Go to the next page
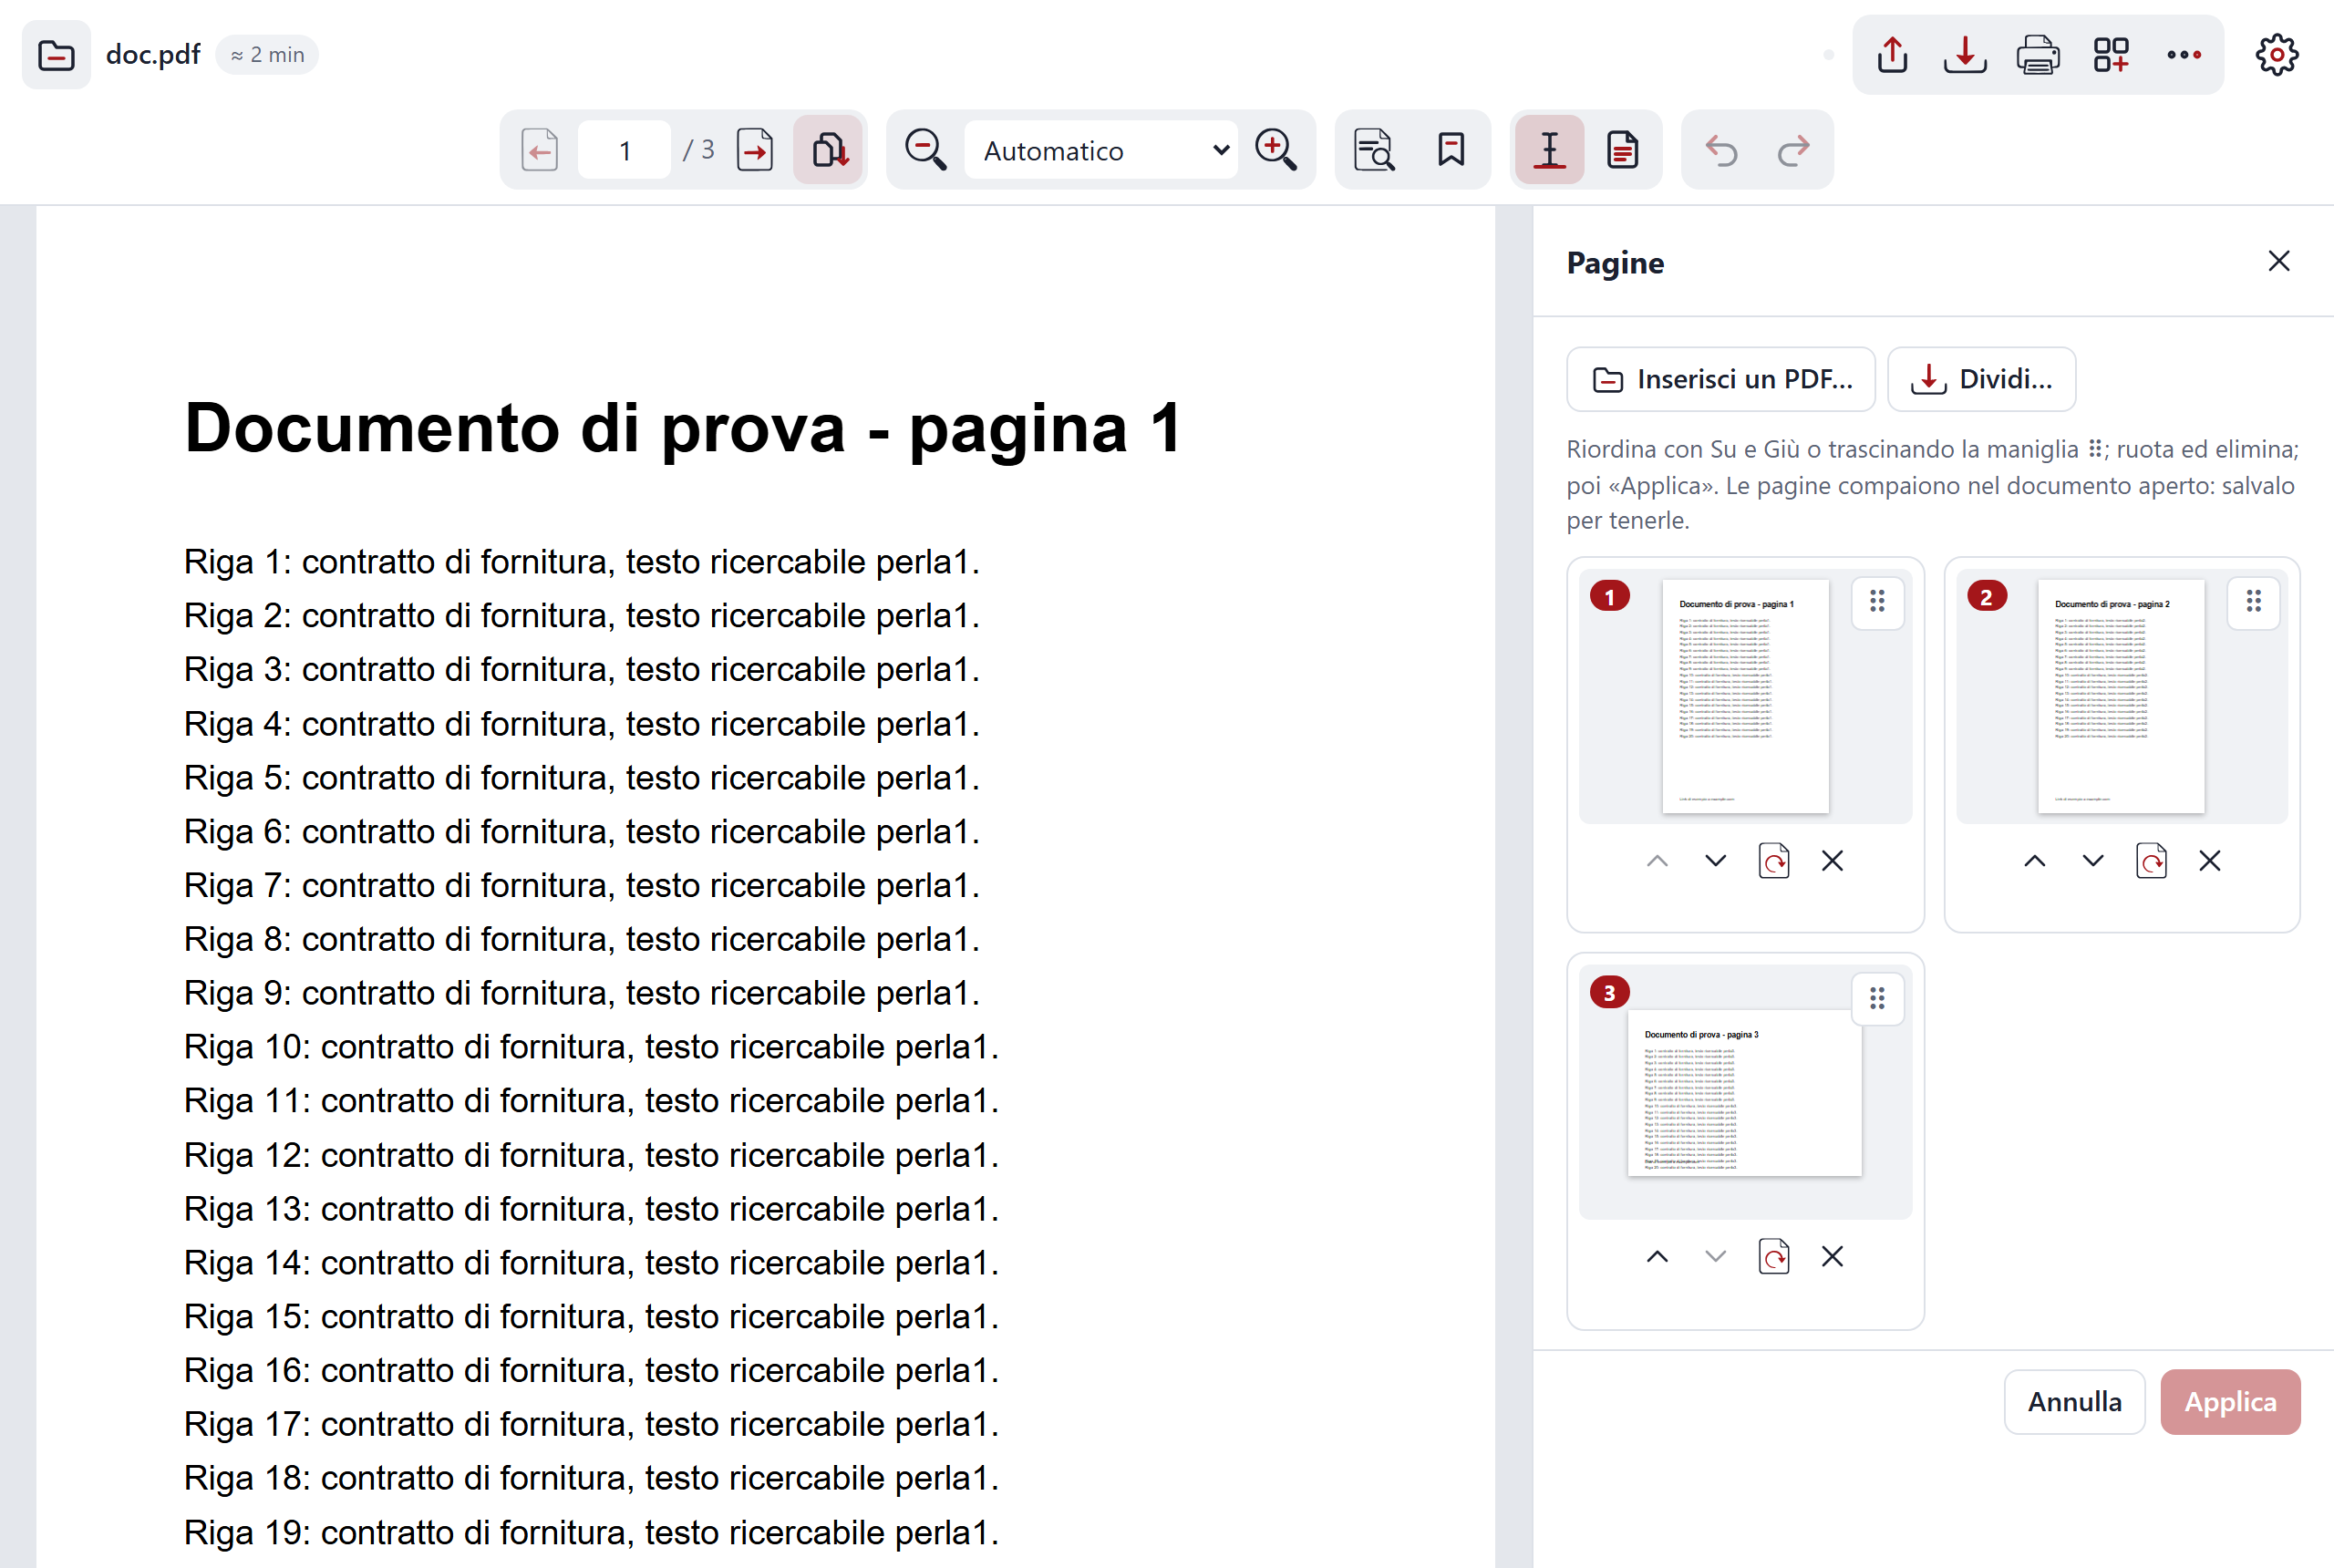The width and height of the screenshot is (2334, 1568). [755, 151]
